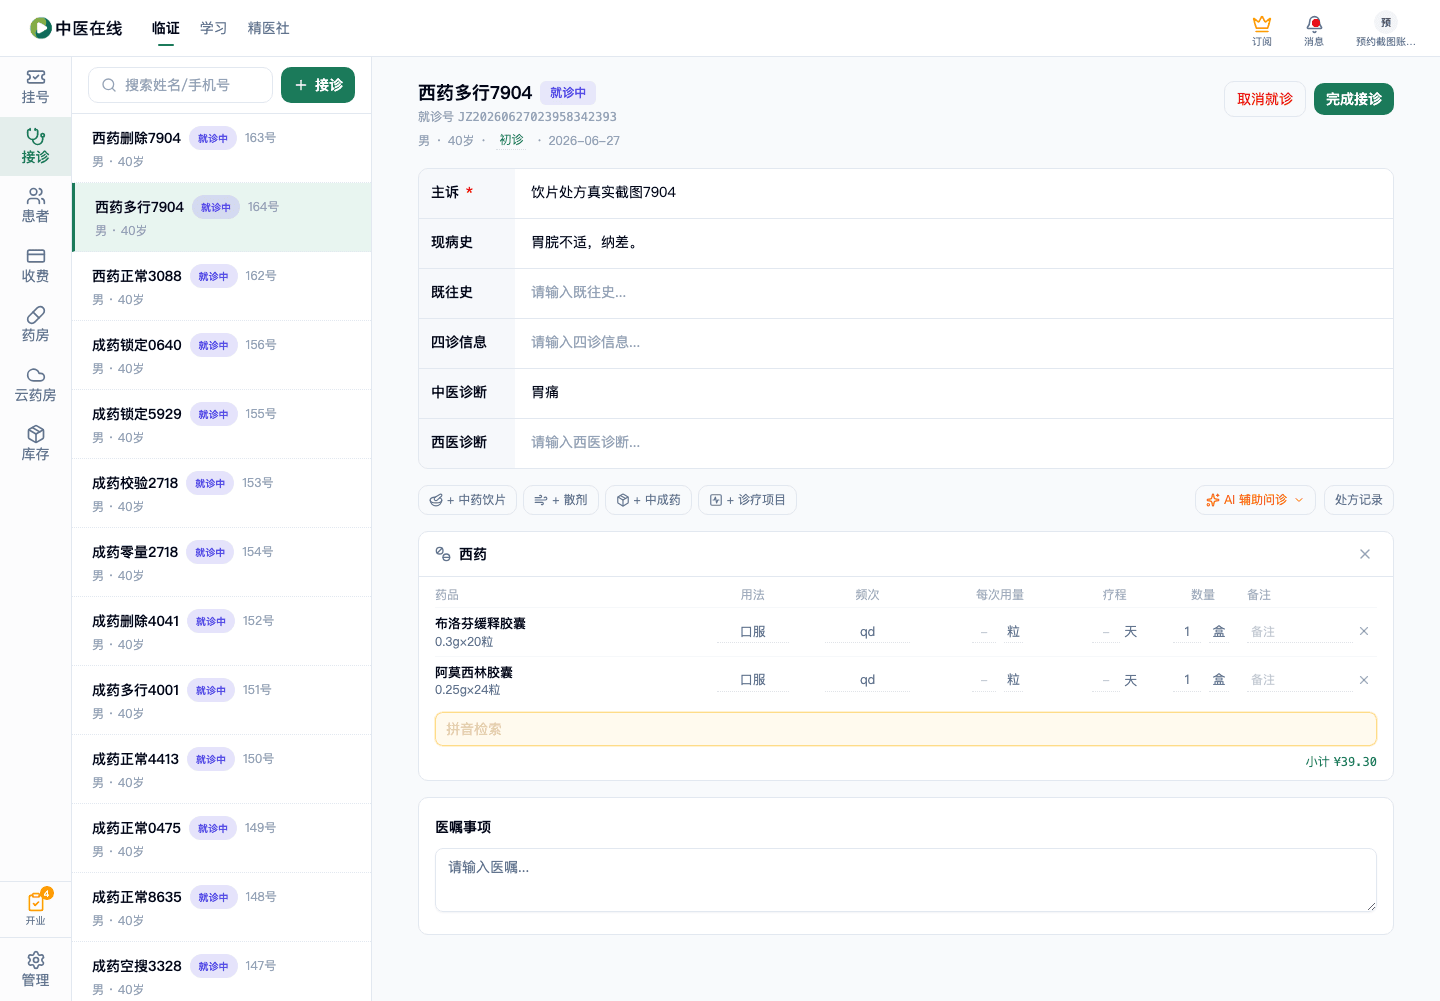Click the 现病史 input field
The width and height of the screenshot is (1440, 1001).
(x=954, y=243)
